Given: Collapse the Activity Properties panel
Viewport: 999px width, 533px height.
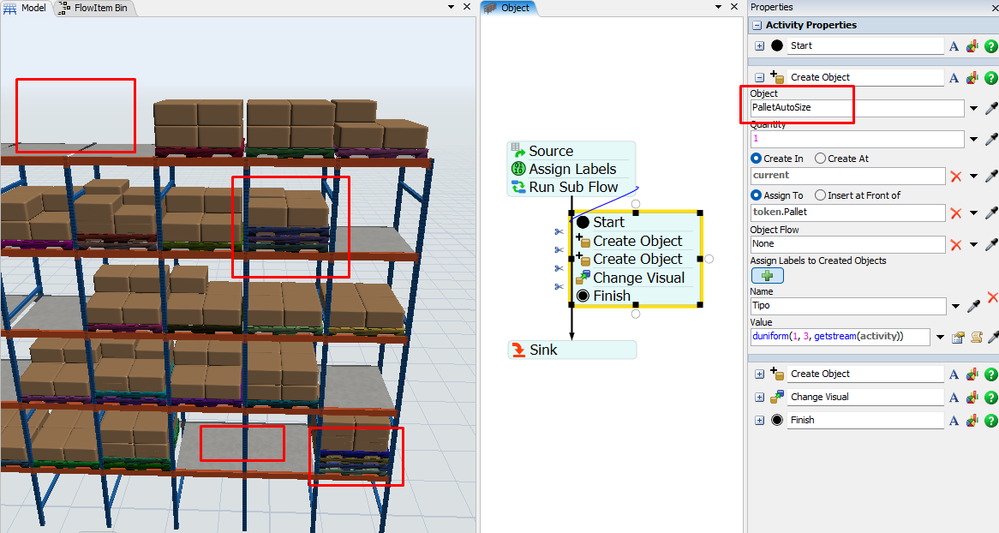Looking at the screenshot, I should pos(757,25).
